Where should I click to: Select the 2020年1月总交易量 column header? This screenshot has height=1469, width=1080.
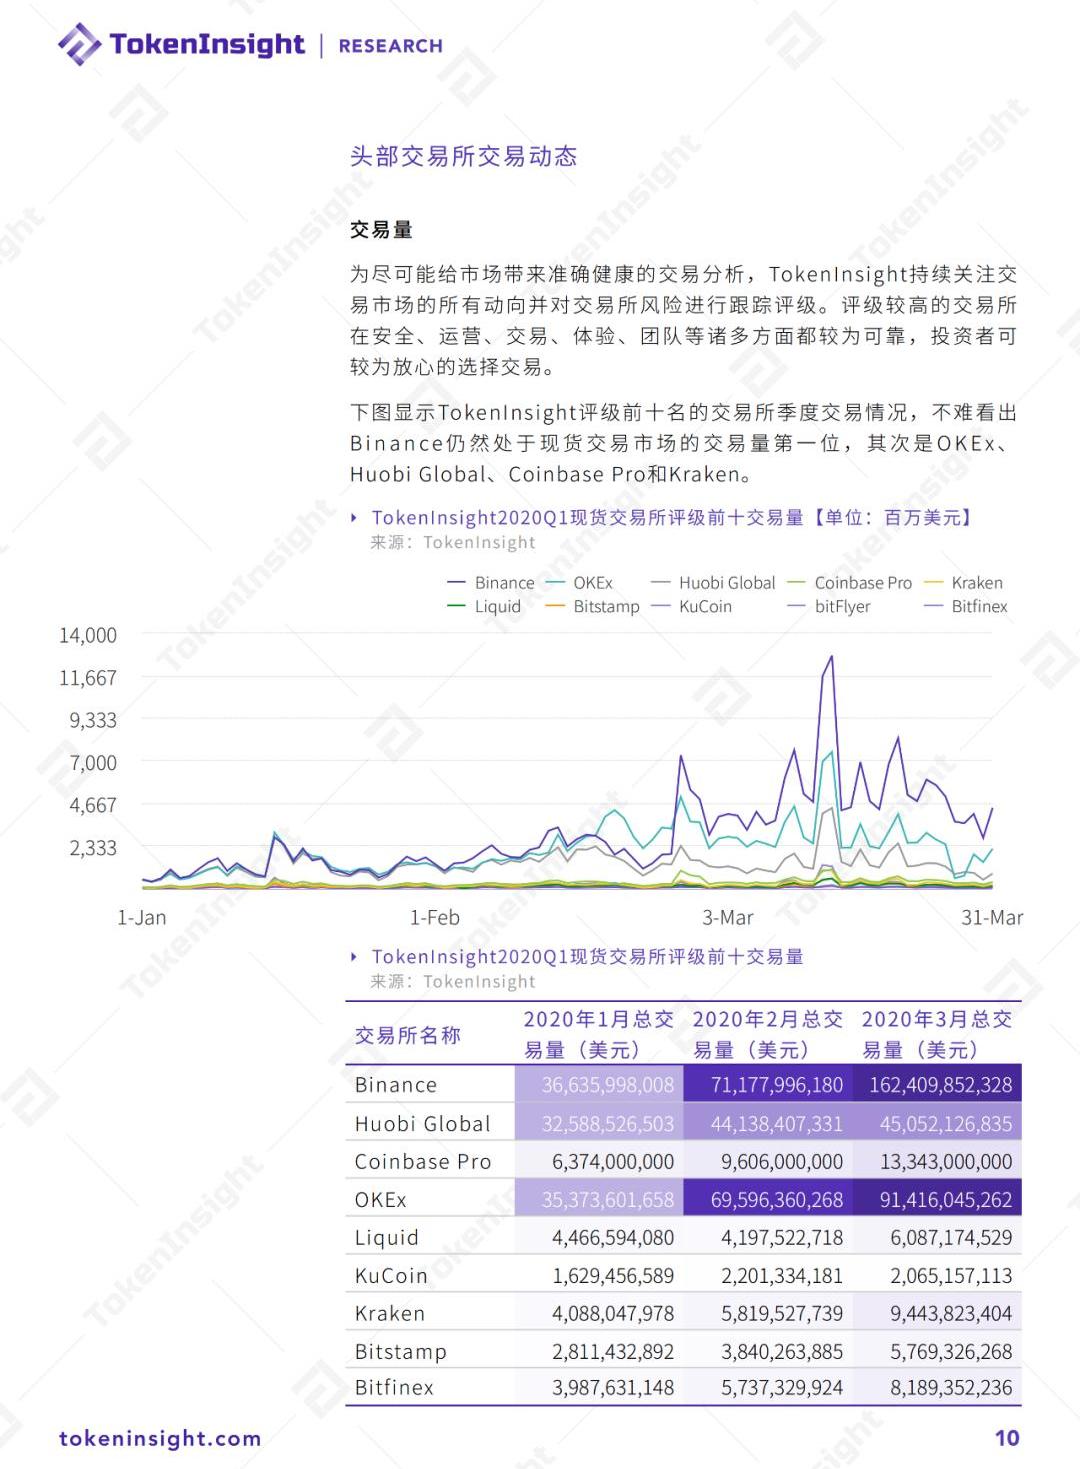[x=598, y=1034]
